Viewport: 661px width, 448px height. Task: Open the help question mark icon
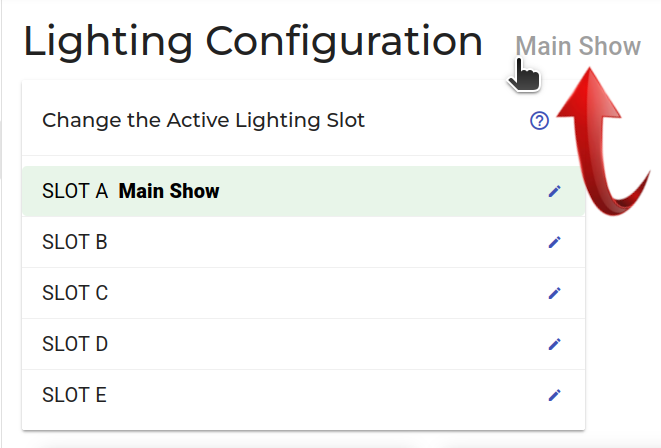click(540, 121)
